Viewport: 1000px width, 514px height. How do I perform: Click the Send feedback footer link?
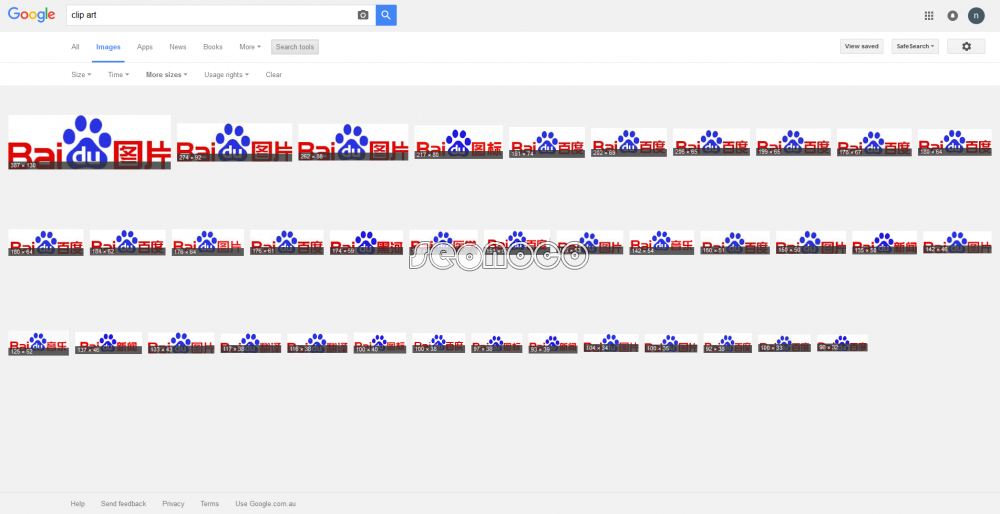[123, 504]
